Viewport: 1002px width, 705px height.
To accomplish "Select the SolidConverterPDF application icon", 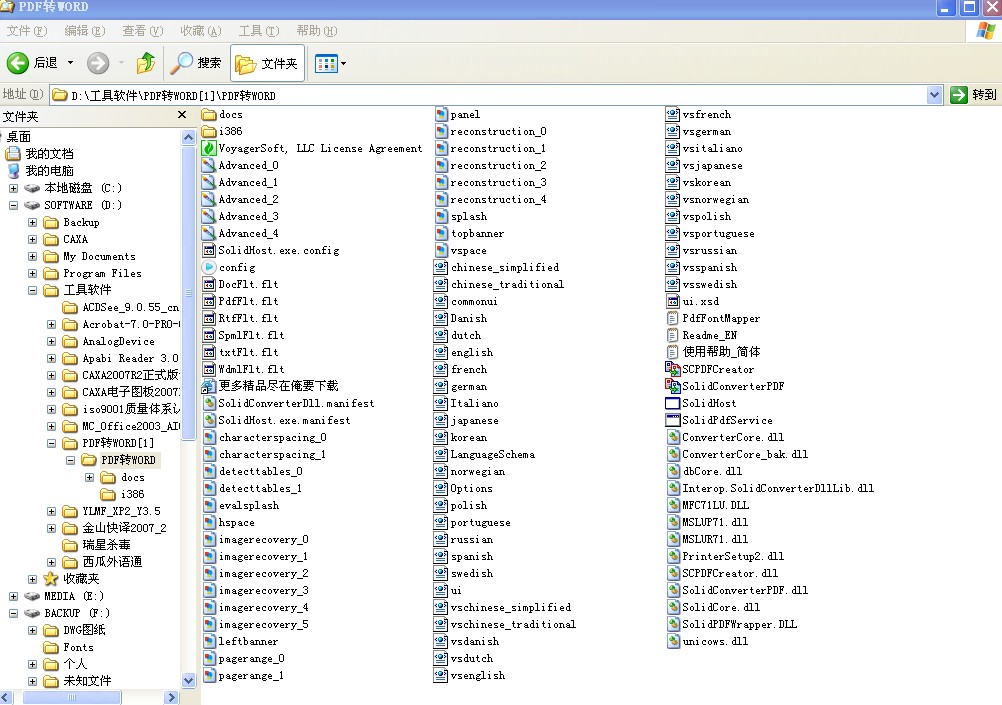I will [672, 386].
